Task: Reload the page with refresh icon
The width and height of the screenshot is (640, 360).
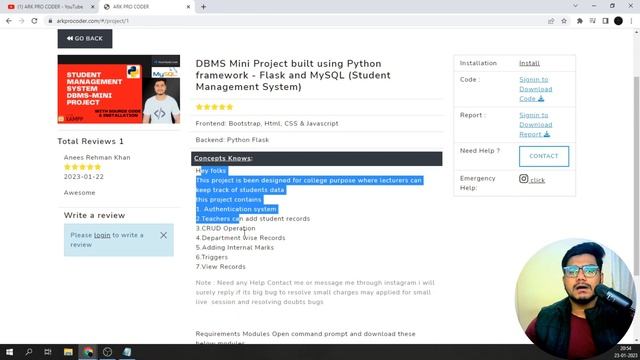Action: tap(34, 21)
